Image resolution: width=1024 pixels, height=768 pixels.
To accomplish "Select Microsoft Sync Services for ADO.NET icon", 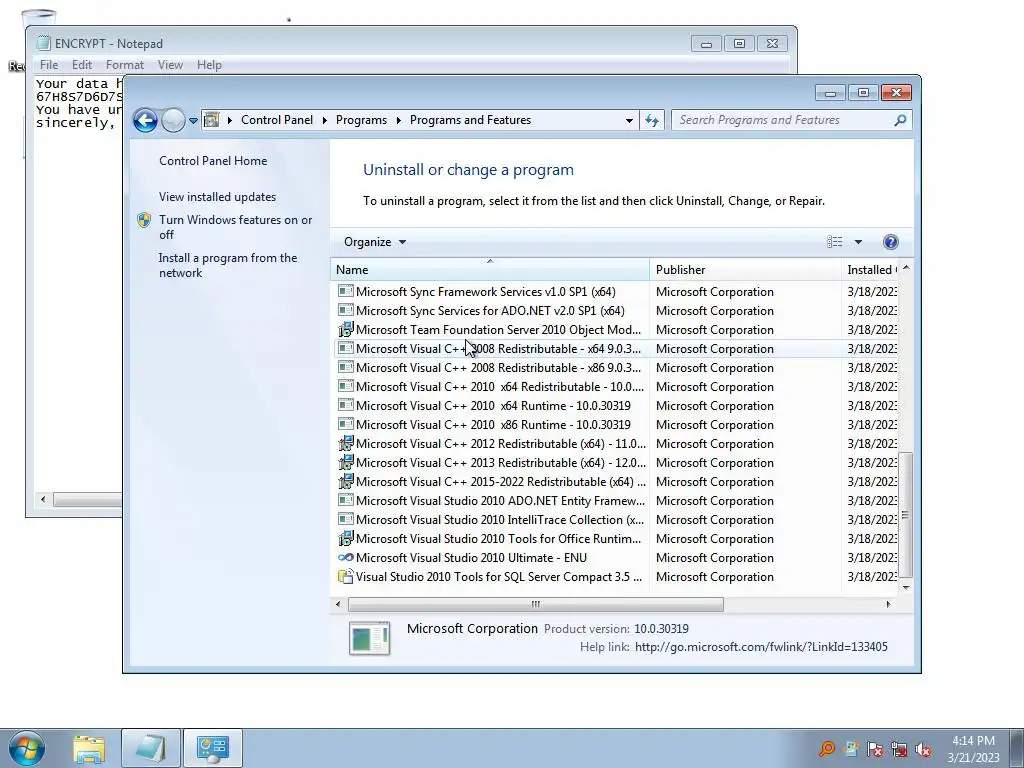I will pyautogui.click(x=345, y=310).
